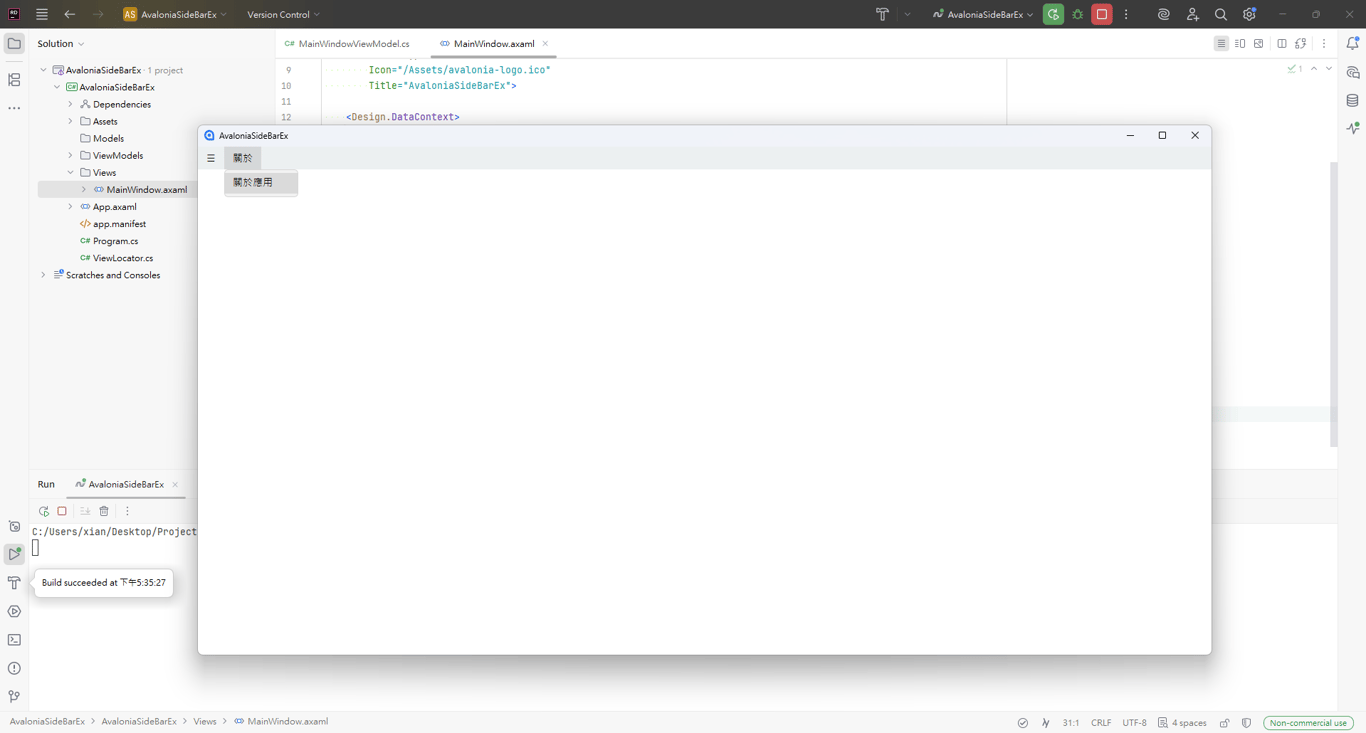Choose the 關於應用 menu item
The width and height of the screenshot is (1366, 733).
point(261,183)
